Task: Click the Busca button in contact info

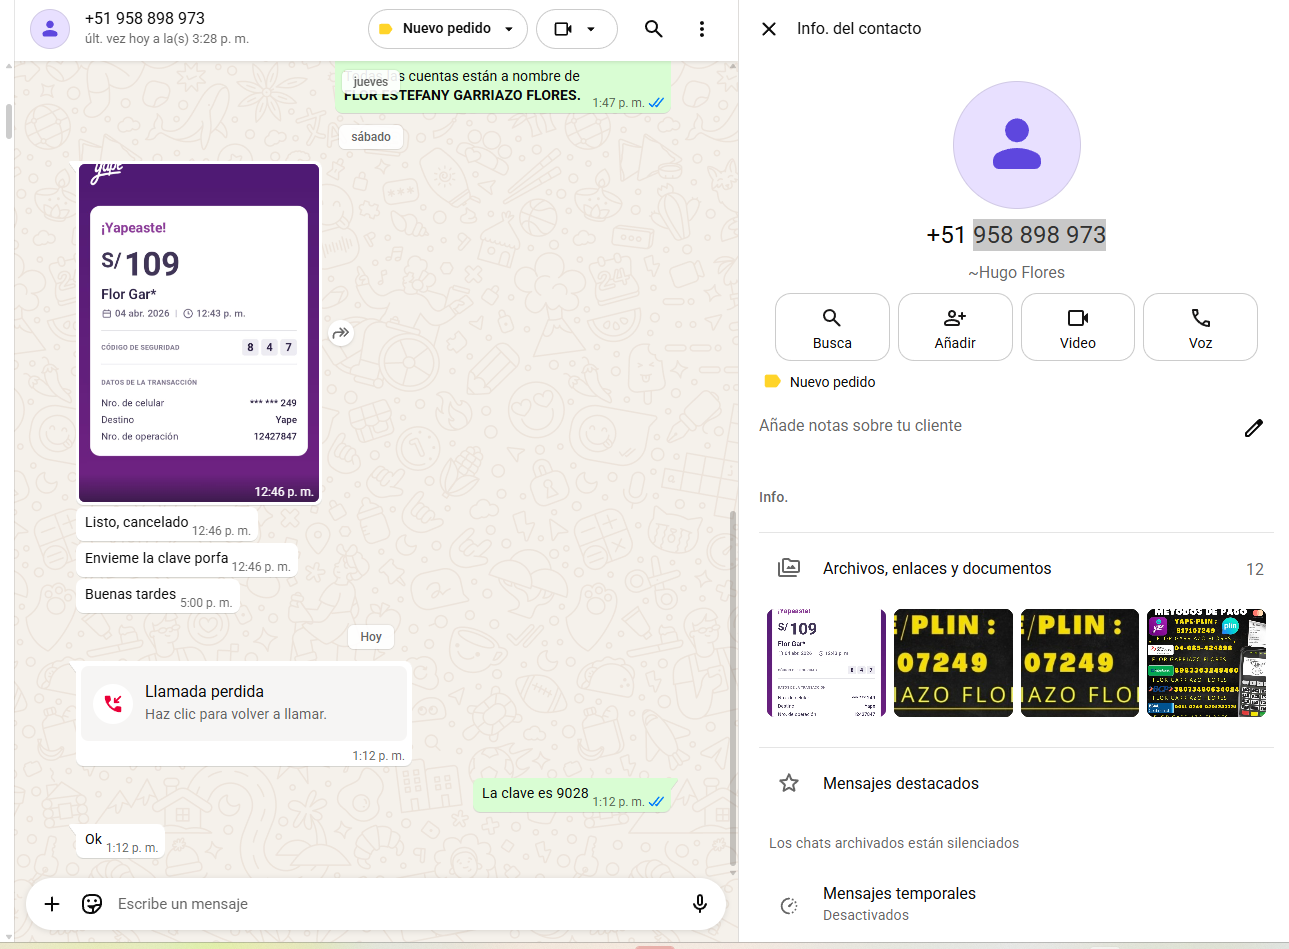Action: pos(831,327)
